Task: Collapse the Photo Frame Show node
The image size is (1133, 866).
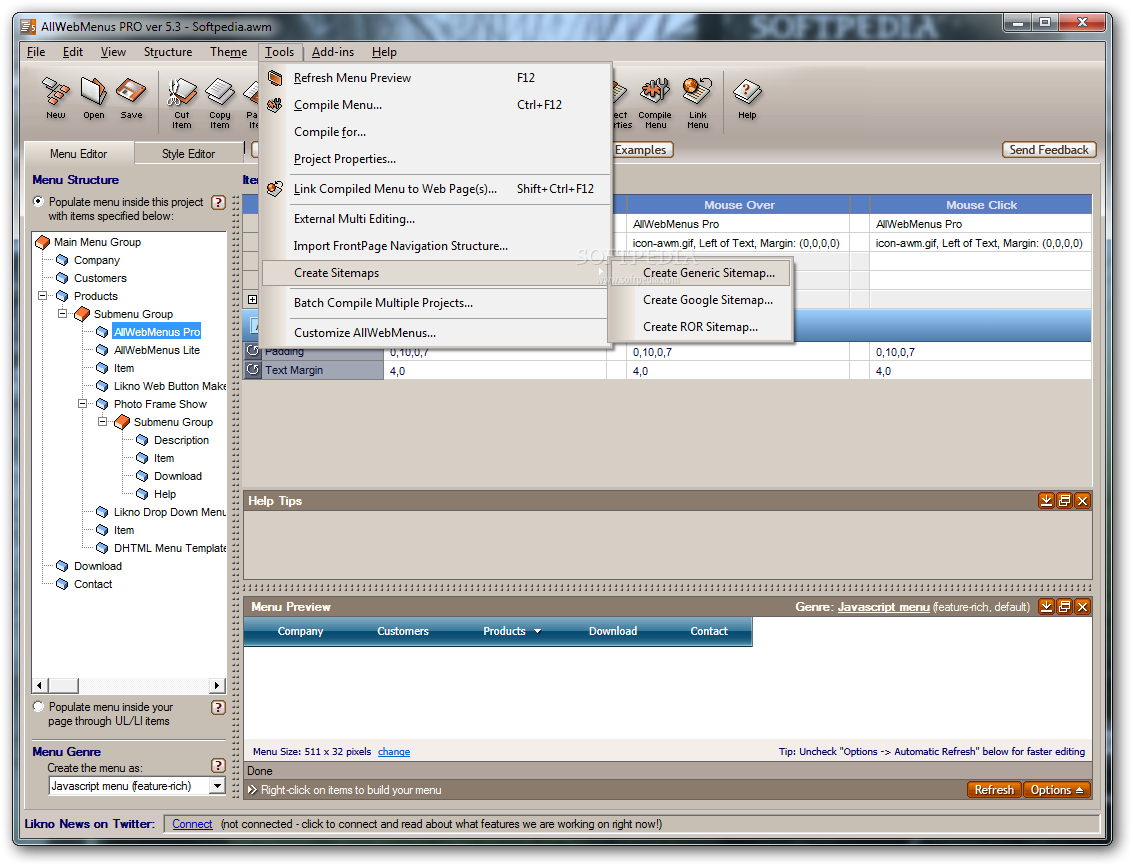Action: tap(82, 404)
